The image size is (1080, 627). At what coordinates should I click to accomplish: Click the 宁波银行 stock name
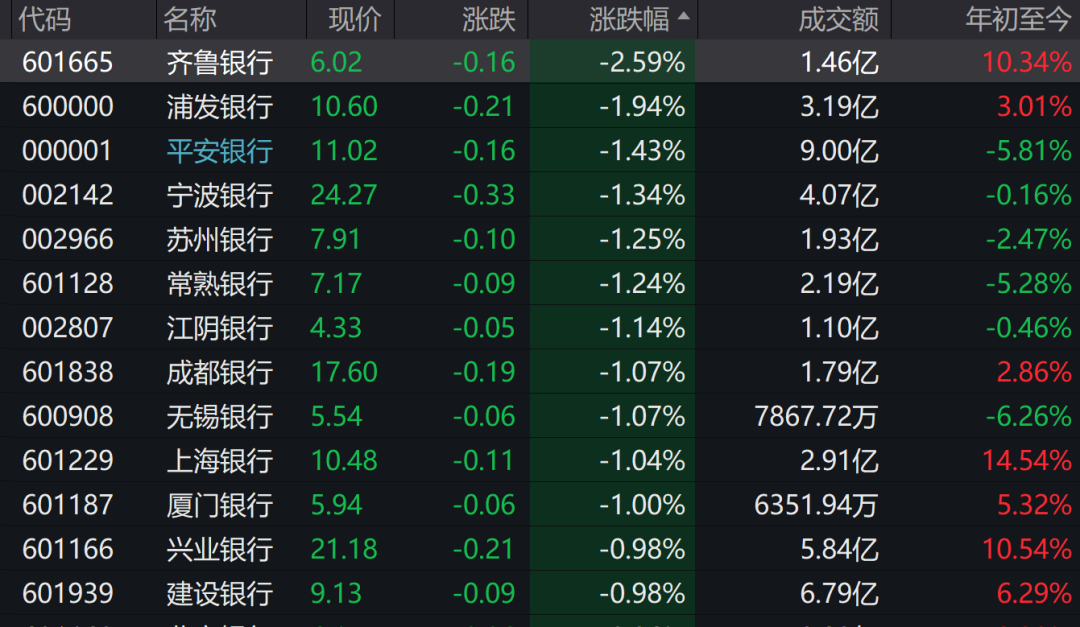pos(219,195)
